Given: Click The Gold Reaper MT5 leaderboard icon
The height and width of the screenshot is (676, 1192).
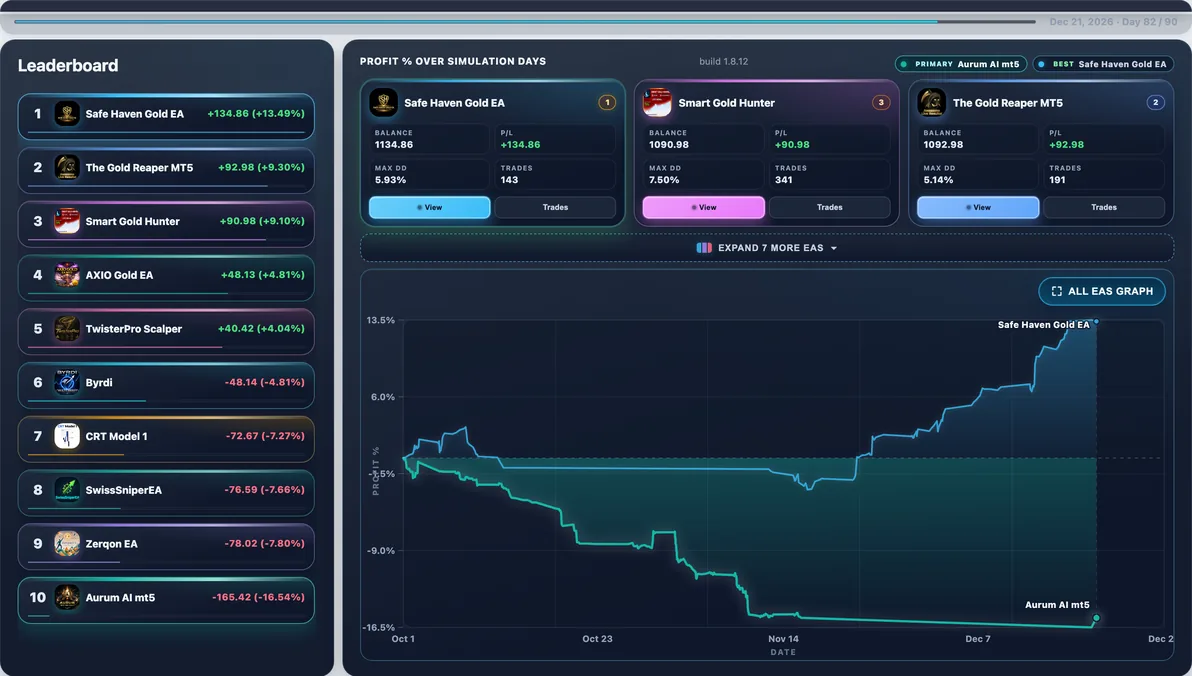Looking at the screenshot, I should pyautogui.click(x=67, y=167).
